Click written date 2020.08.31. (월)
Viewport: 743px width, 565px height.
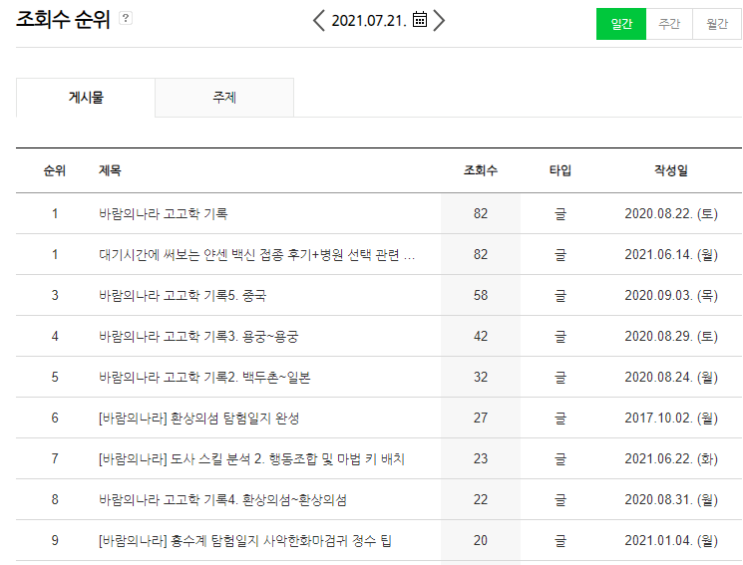[x=671, y=499]
